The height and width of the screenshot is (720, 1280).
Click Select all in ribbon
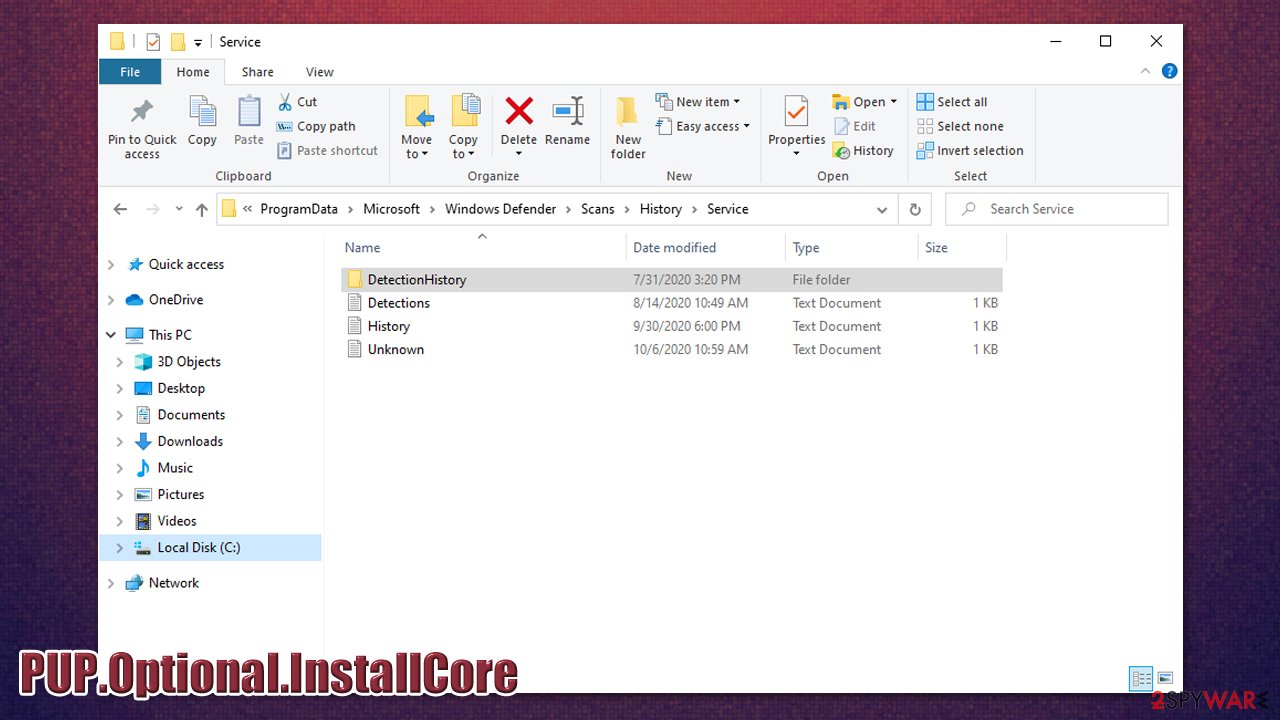click(952, 102)
